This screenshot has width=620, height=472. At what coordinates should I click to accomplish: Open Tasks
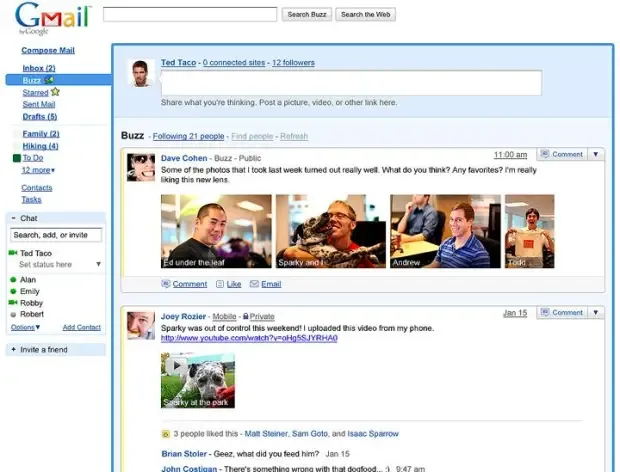(31, 200)
